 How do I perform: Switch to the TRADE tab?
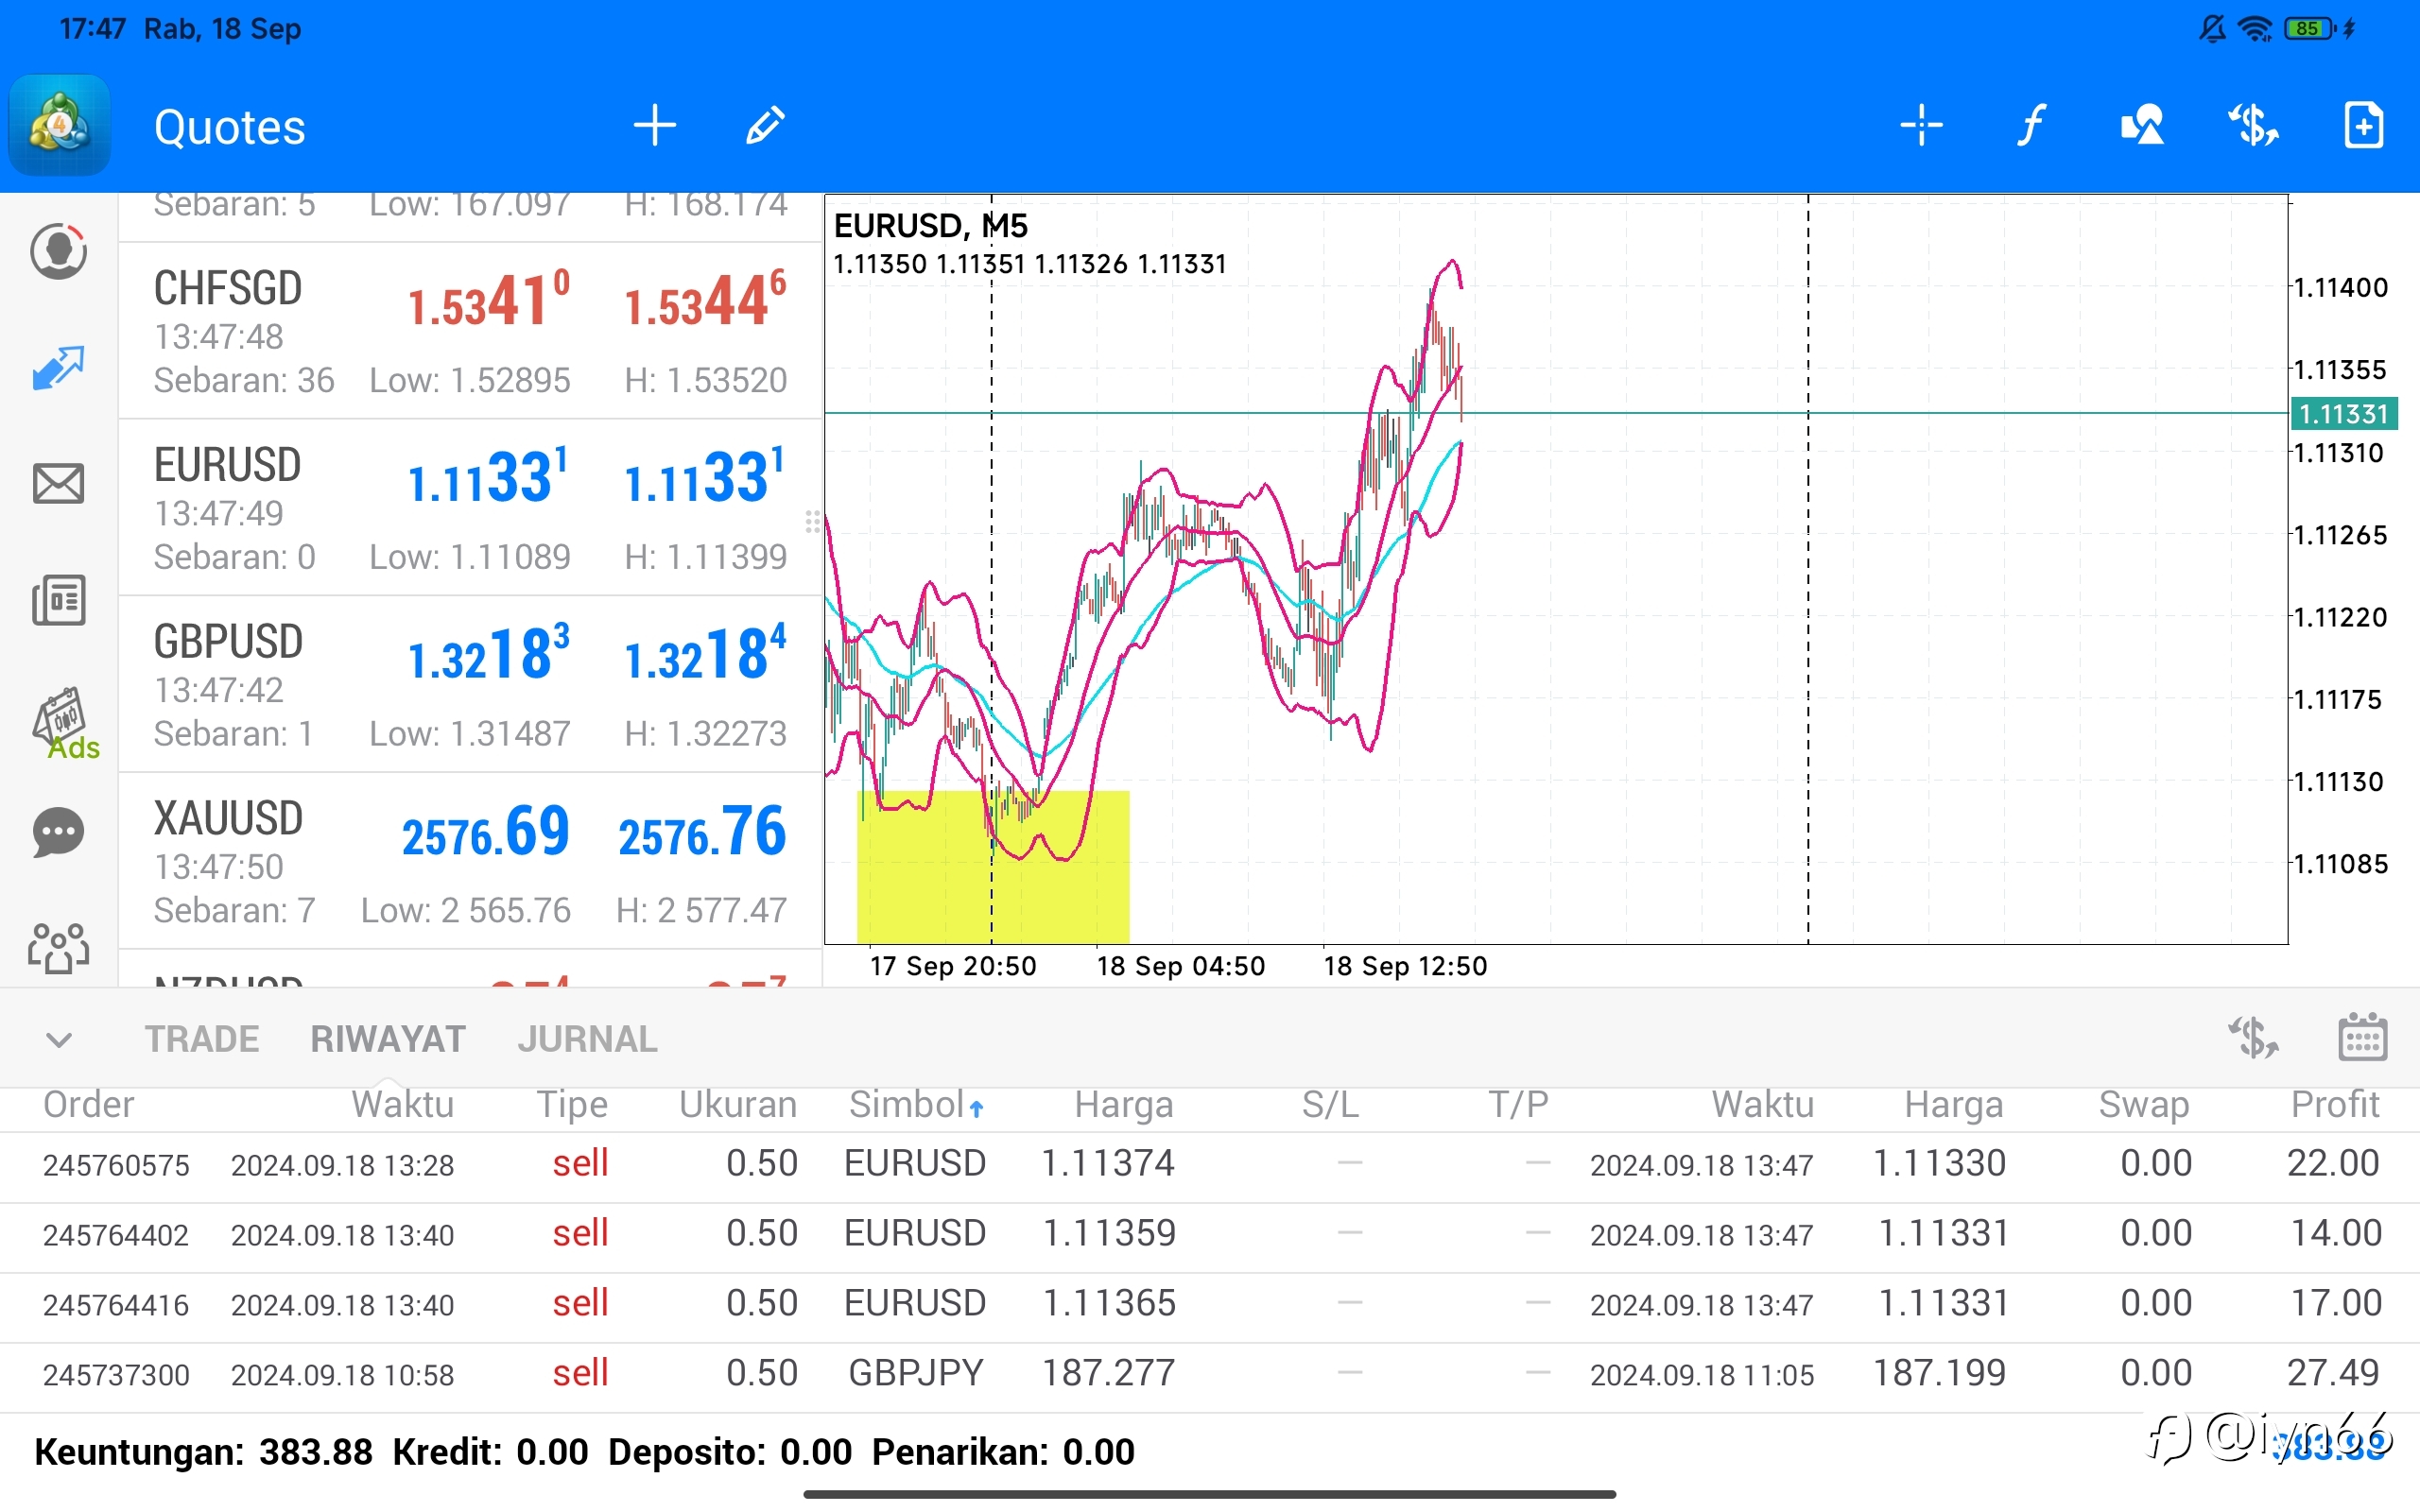click(x=202, y=1040)
